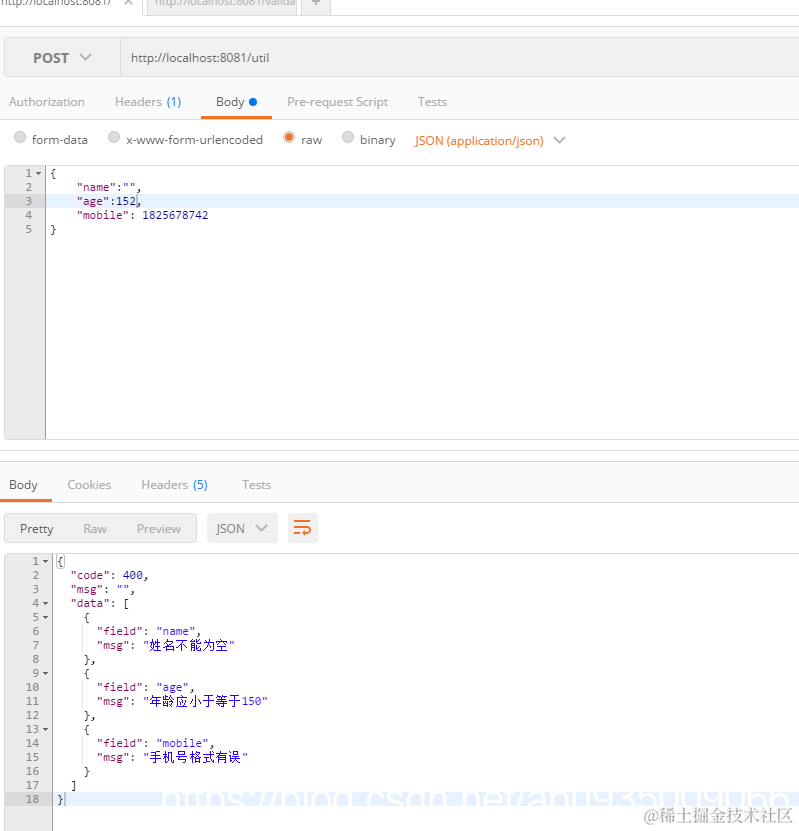
Task: Open the response JSON format dropdown
Action: (242, 528)
